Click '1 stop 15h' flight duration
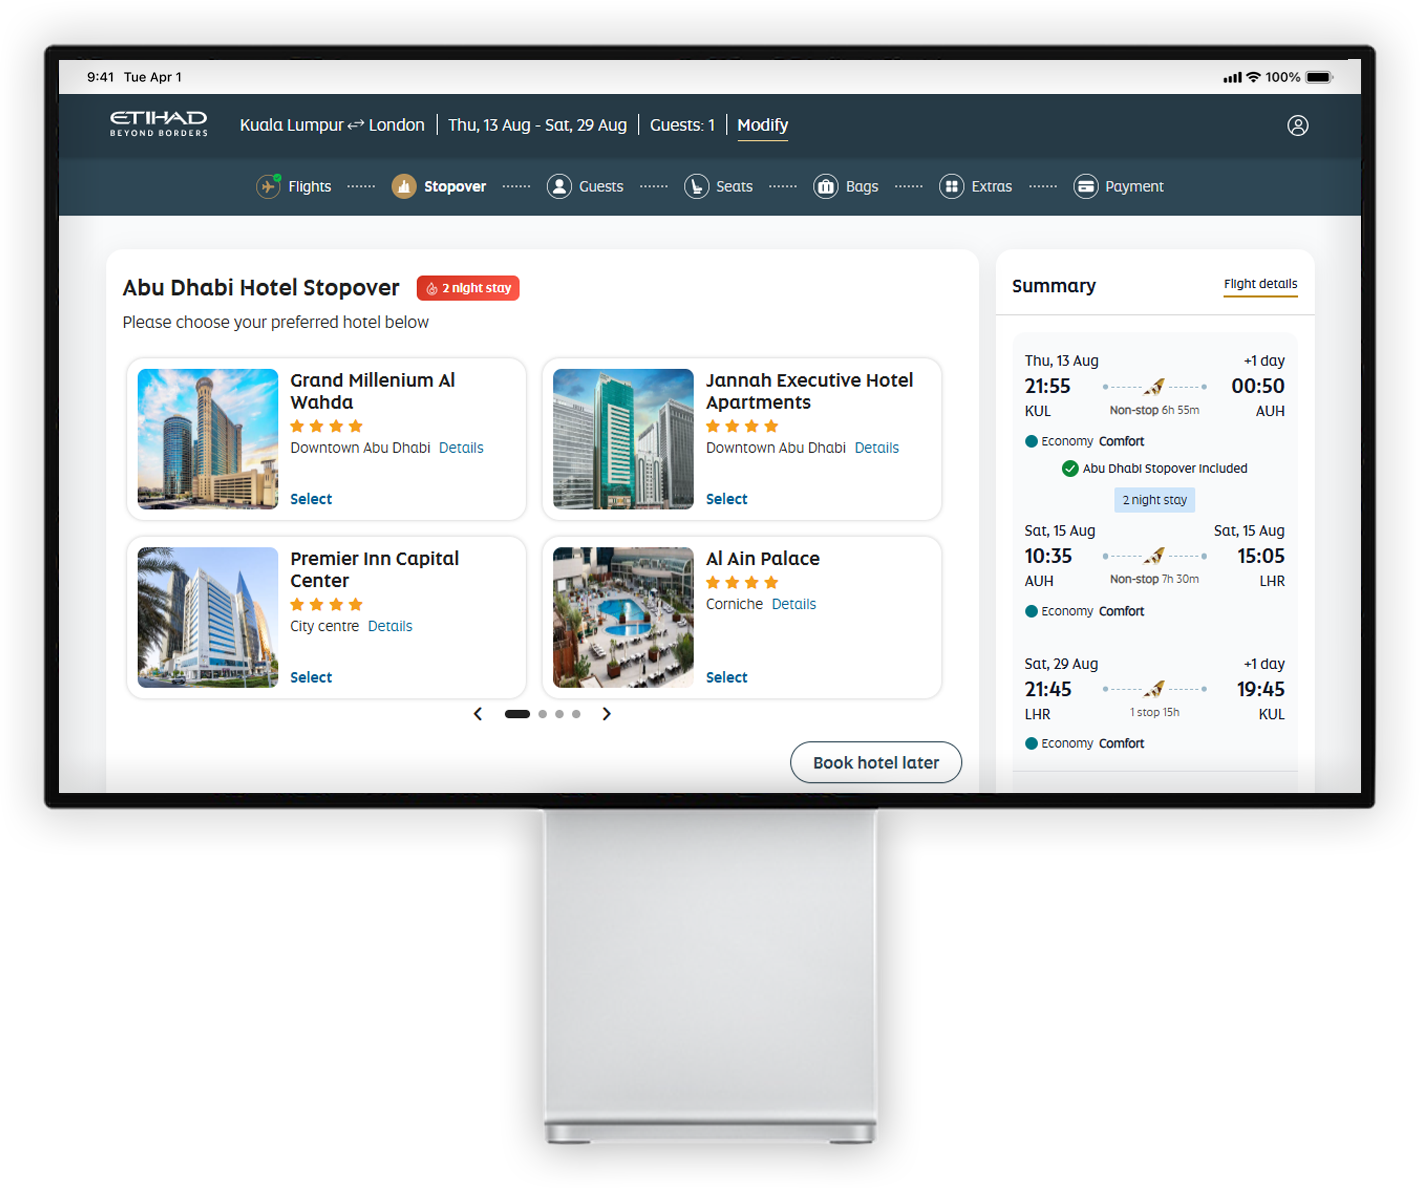Image resolution: width=1420 pixels, height=1188 pixels. (x=1155, y=712)
